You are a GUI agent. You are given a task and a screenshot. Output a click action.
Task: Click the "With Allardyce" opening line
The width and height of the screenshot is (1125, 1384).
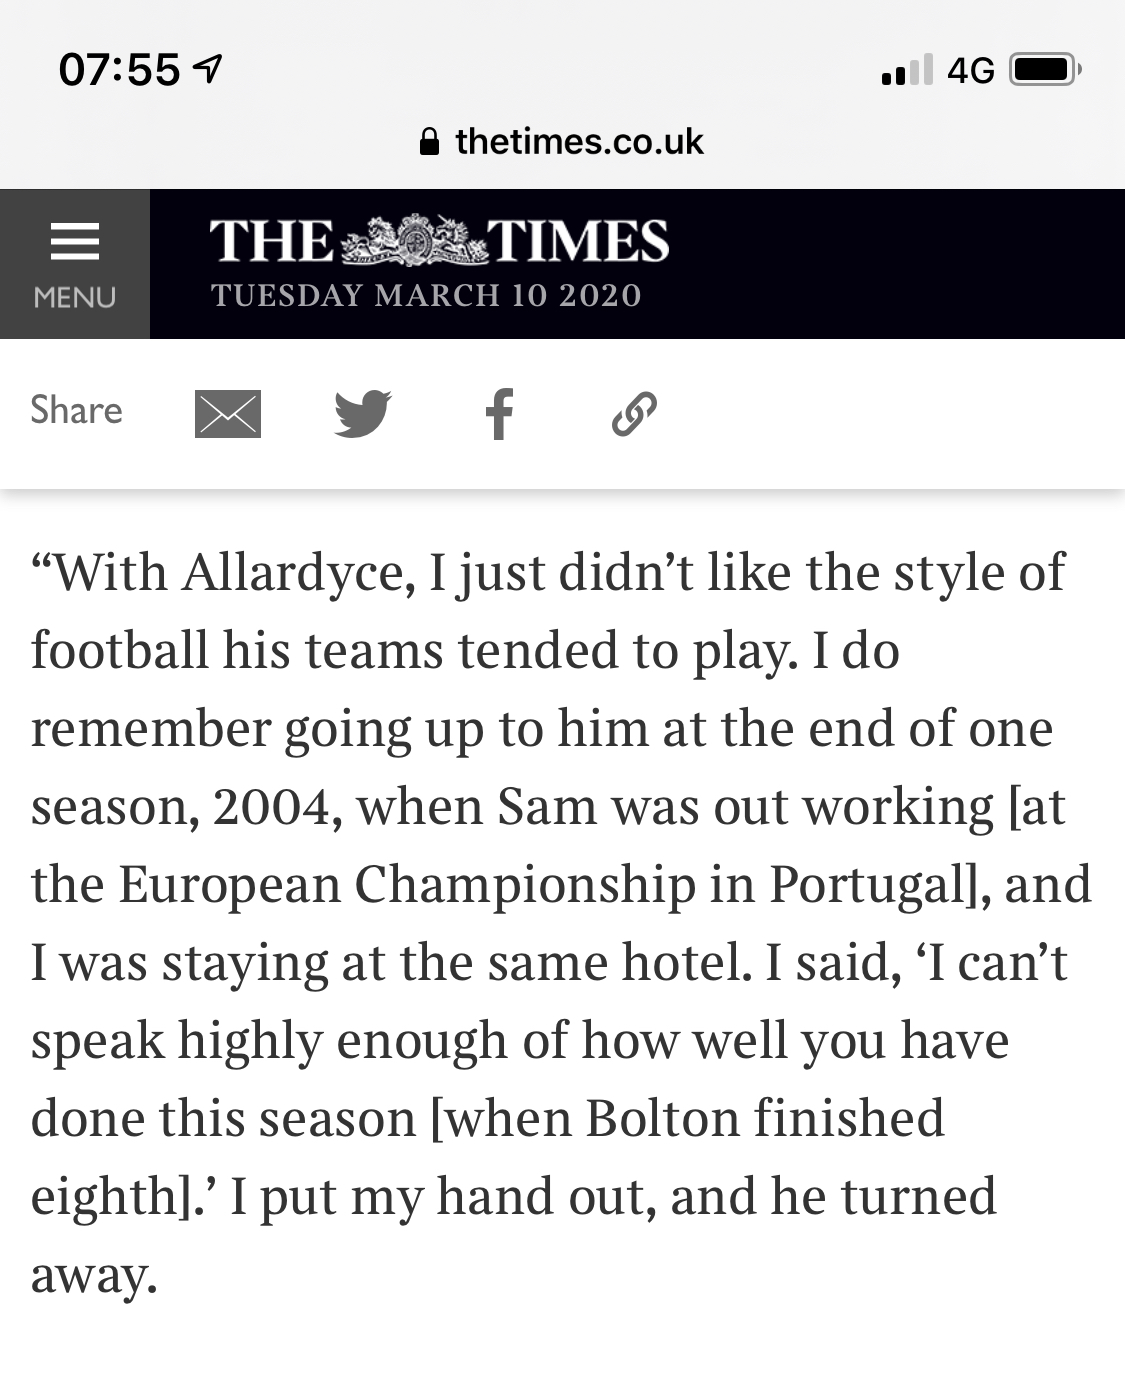548,572
